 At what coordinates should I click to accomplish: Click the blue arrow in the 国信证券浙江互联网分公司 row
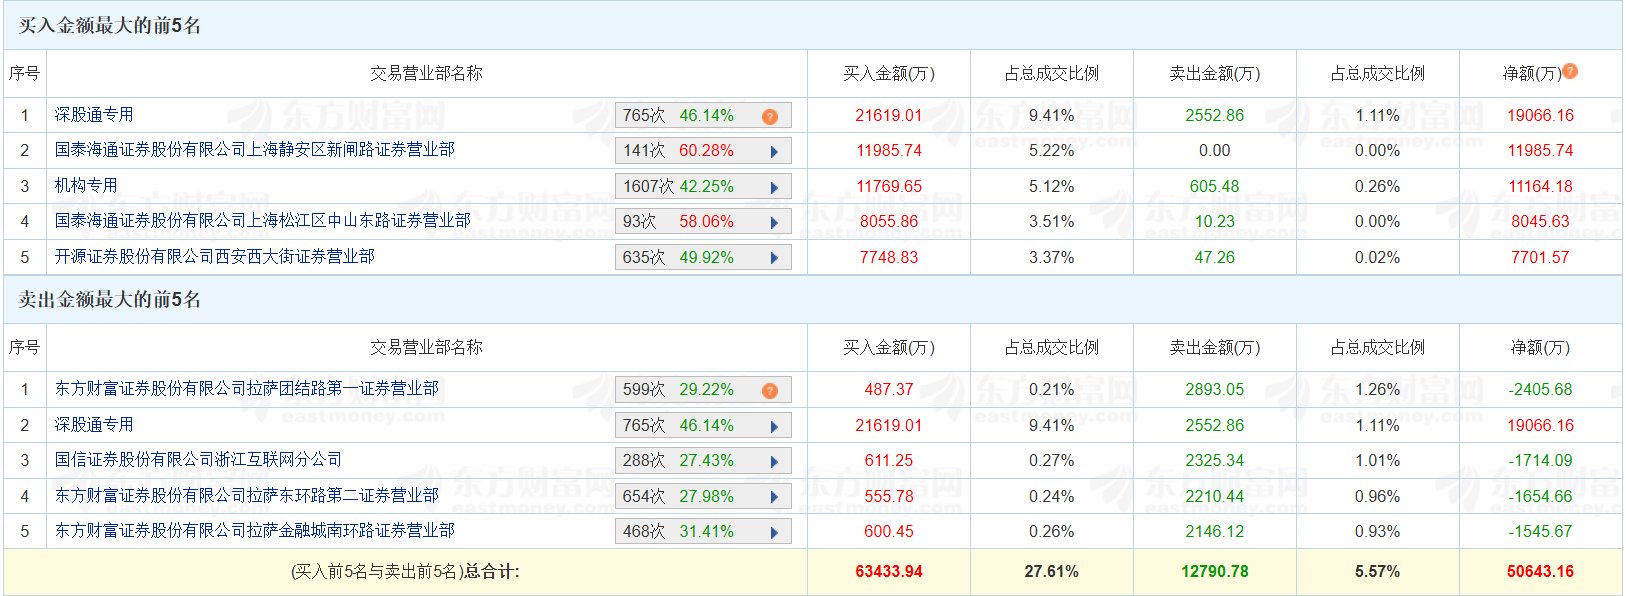pyautogui.click(x=774, y=462)
